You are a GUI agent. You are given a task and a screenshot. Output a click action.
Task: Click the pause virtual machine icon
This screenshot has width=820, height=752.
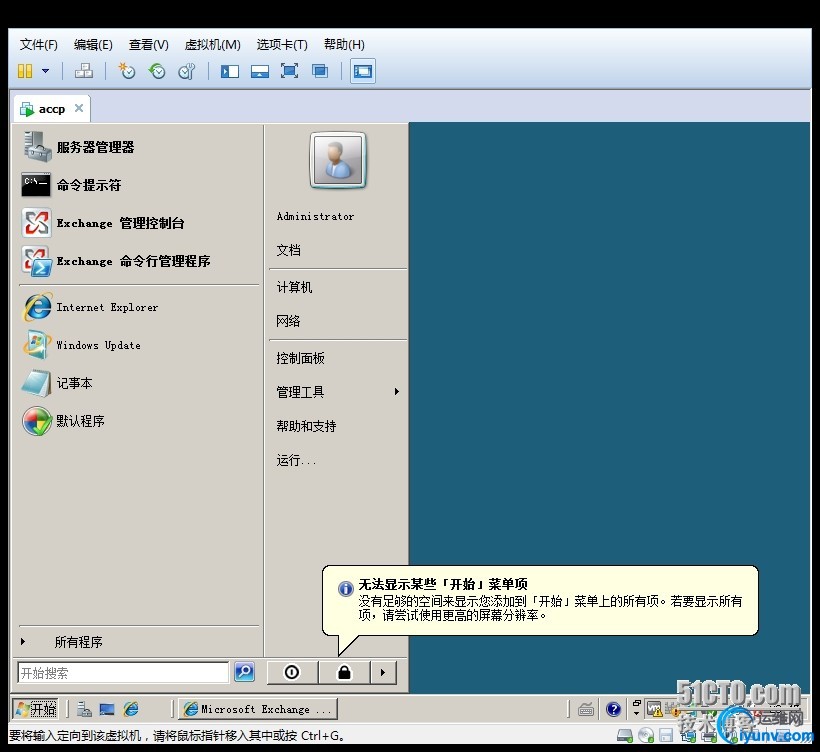click(x=25, y=71)
